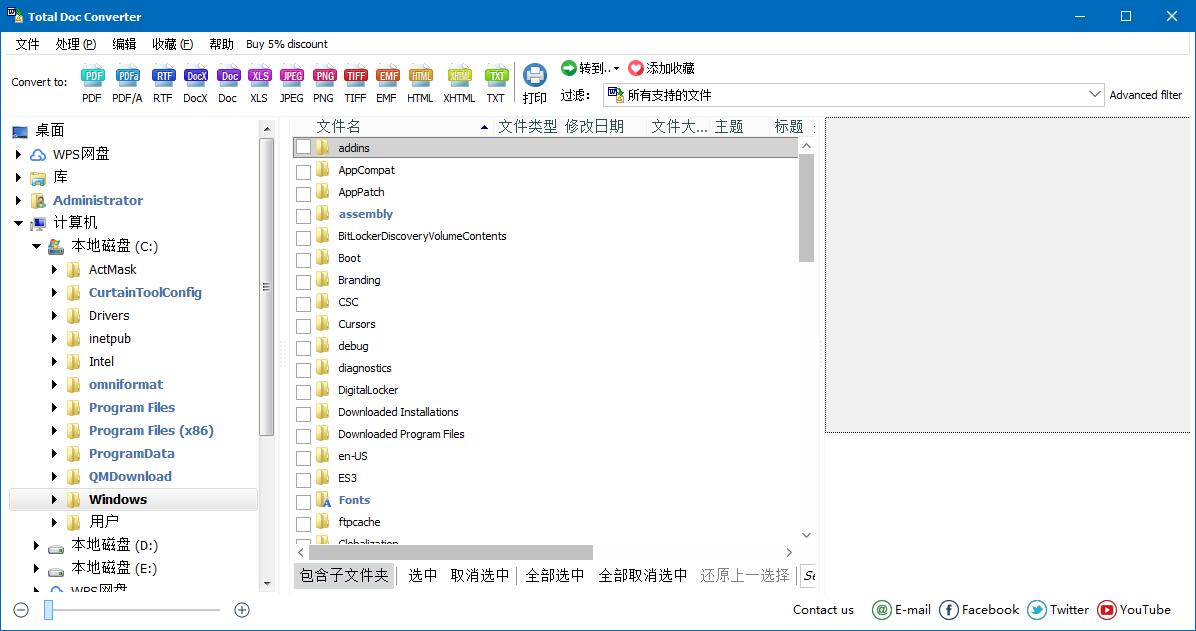Zoom out with the minus icon
The height and width of the screenshot is (631, 1196).
click(21, 610)
